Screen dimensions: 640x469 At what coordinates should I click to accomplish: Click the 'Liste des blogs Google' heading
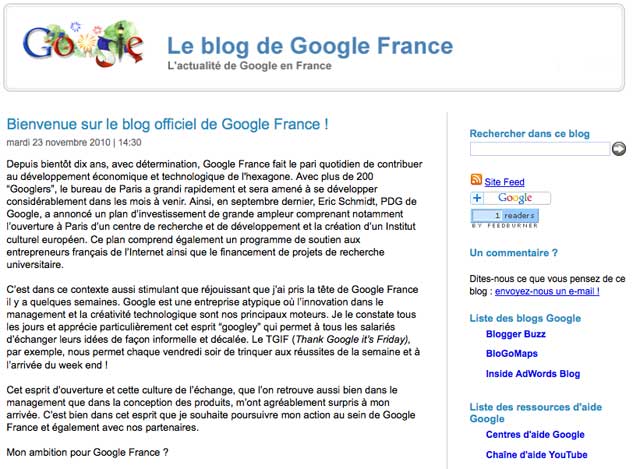click(526, 317)
